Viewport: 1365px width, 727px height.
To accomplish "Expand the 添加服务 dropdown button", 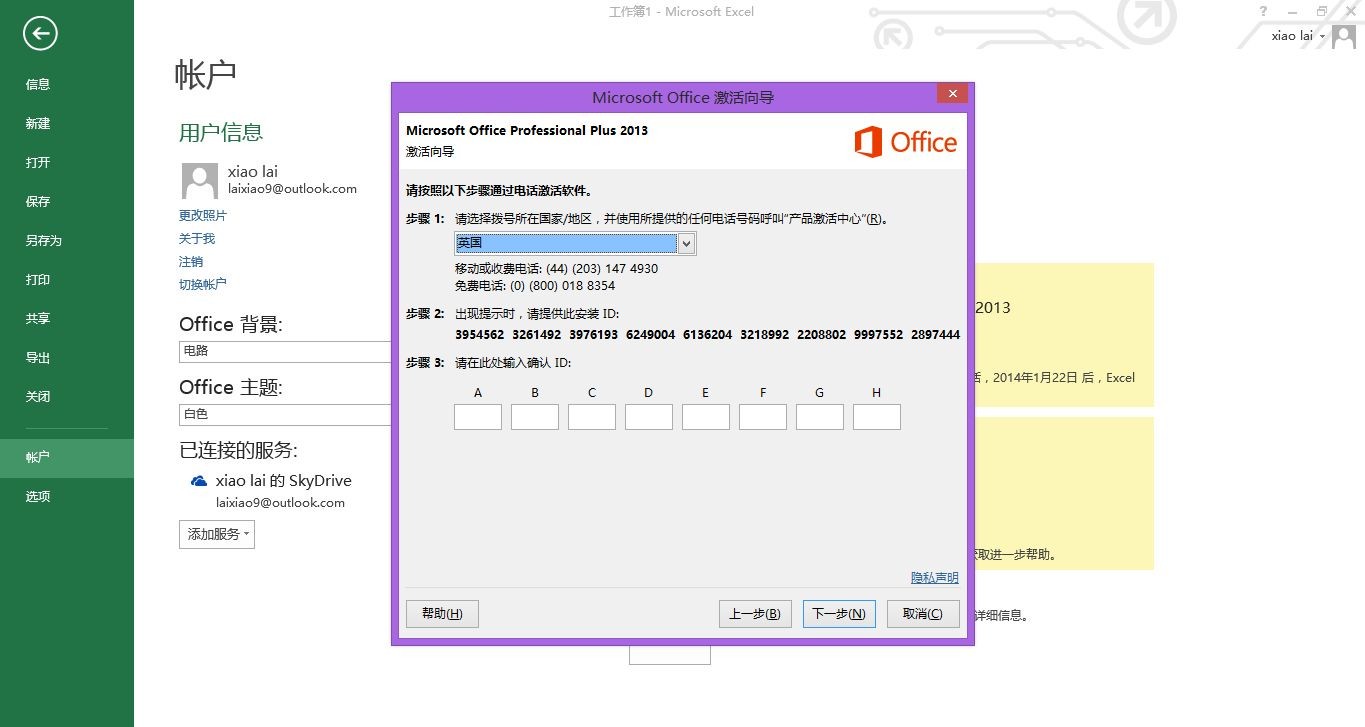I will point(217,534).
